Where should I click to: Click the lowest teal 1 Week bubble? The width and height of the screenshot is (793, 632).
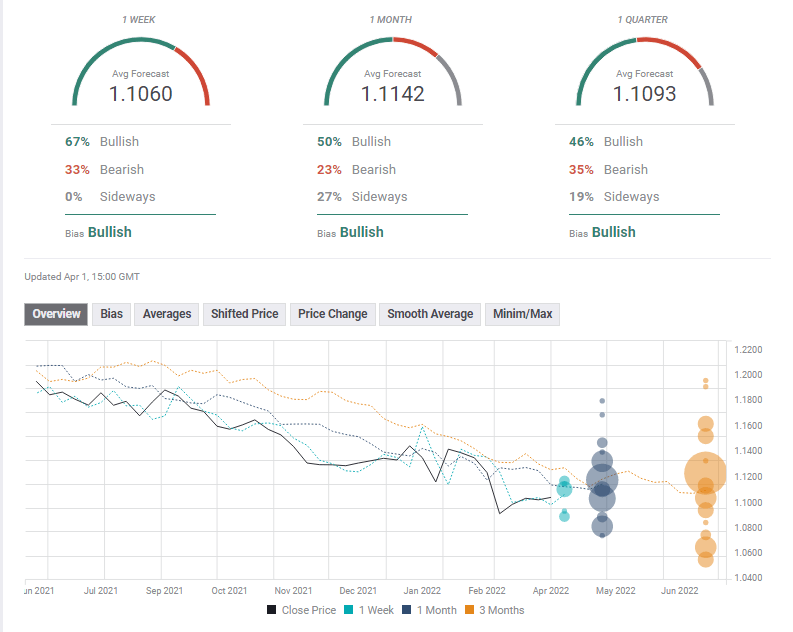coord(564,516)
